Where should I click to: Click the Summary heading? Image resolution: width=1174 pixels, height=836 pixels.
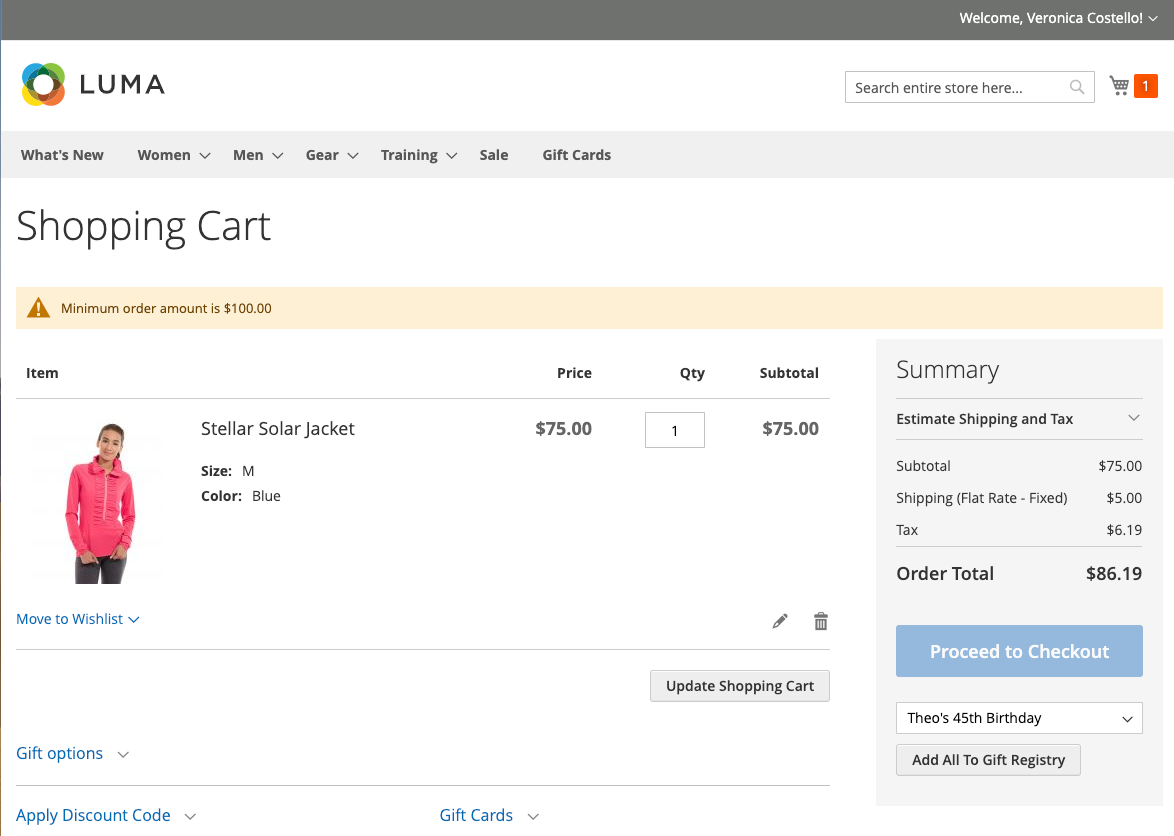[x=948, y=370]
